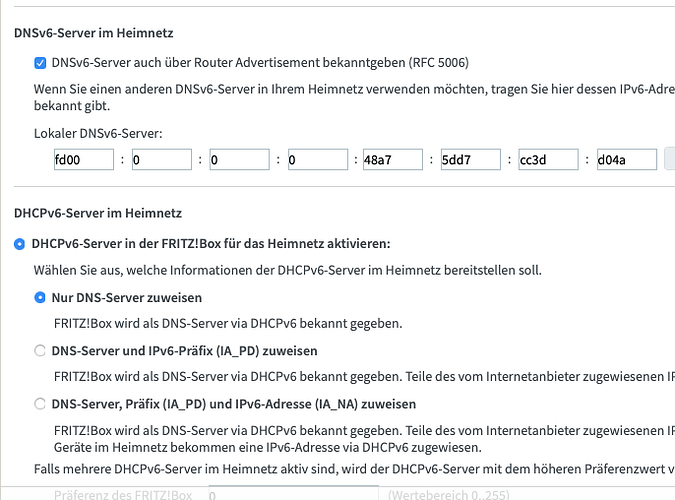Select the 'Nur DNS-Server zuweisen' radio button
This screenshot has width=675, height=500.
40,298
